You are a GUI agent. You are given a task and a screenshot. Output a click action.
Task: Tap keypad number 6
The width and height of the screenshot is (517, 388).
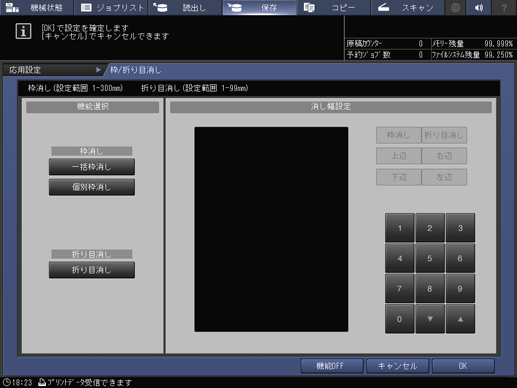pyautogui.click(x=460, y=258)
